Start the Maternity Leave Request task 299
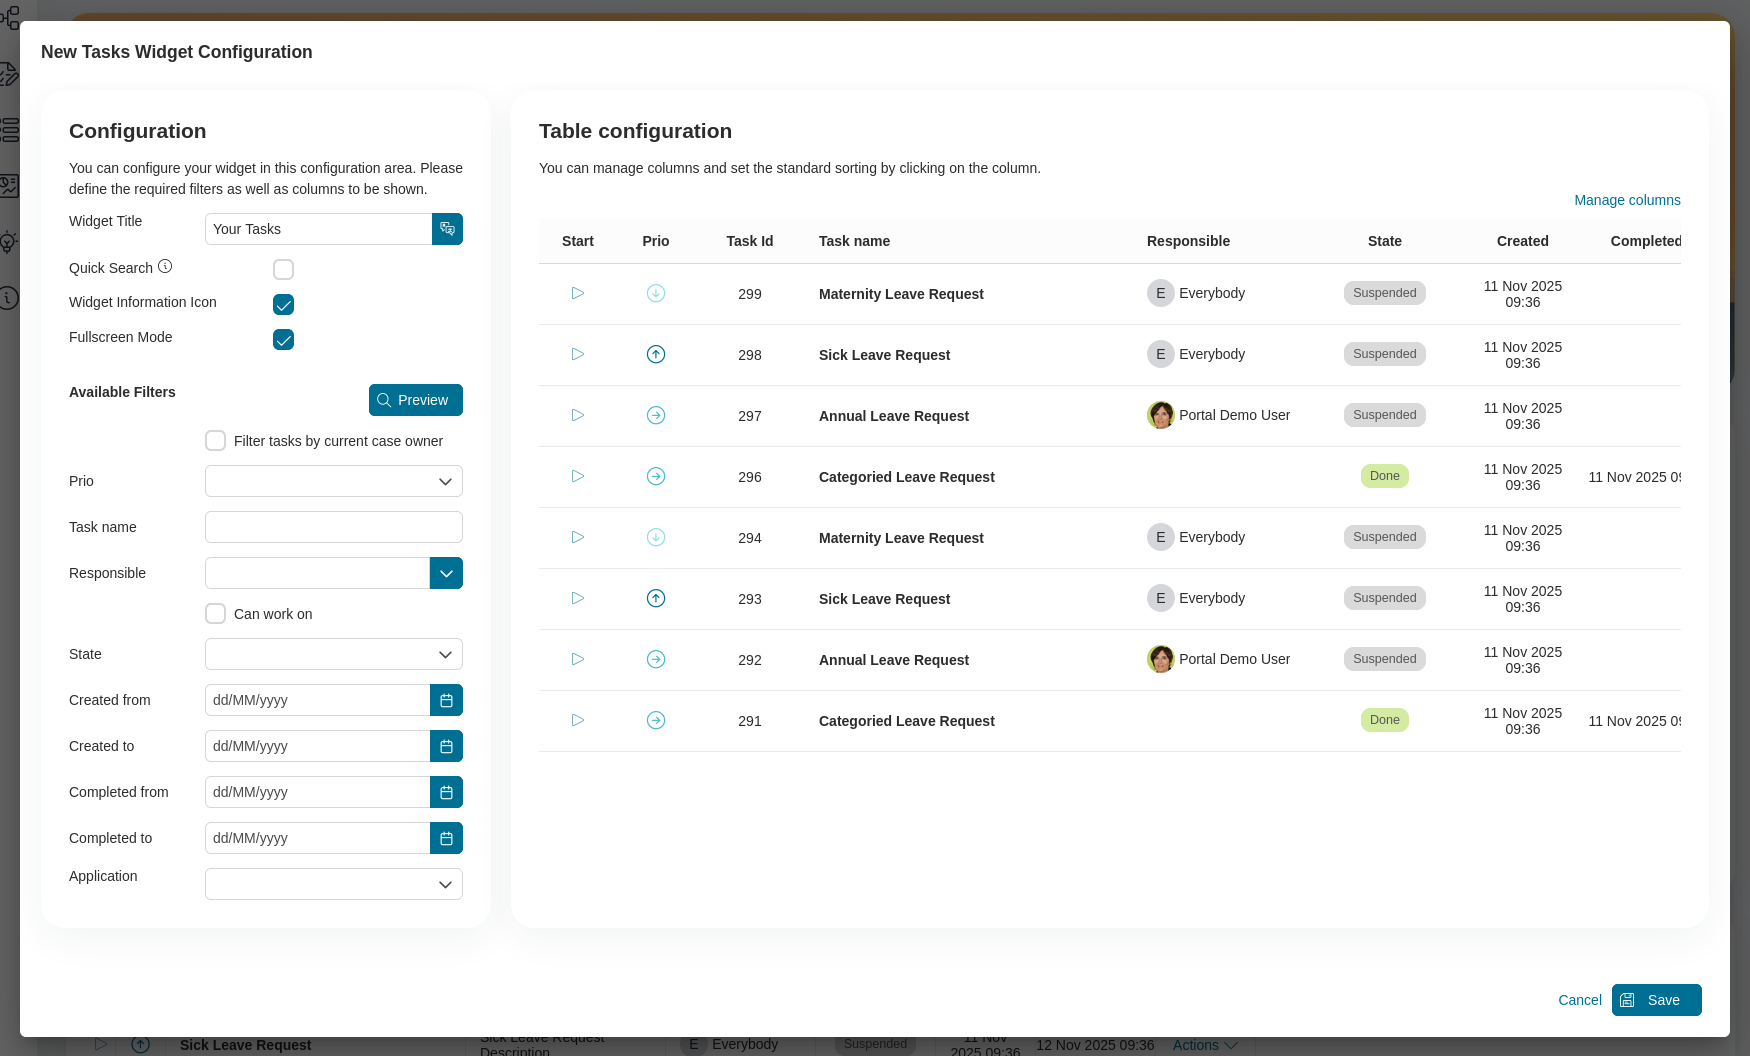 pyautogui.click(x=577, y=293)
